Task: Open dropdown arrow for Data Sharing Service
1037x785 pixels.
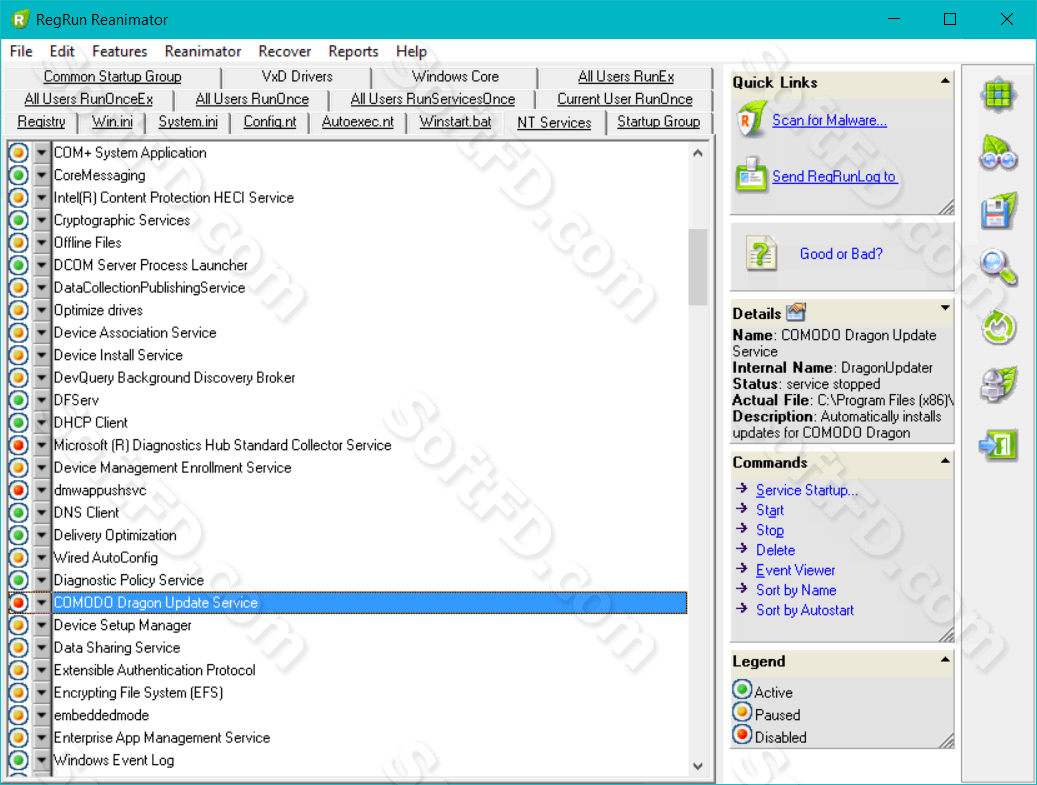Action: point(42,647)
